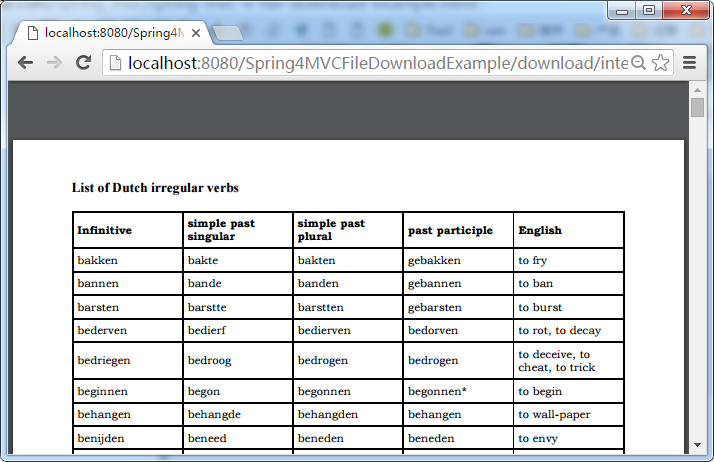Click the cell 'barstte'
The image size is (714, 462).
coord(238,307)
